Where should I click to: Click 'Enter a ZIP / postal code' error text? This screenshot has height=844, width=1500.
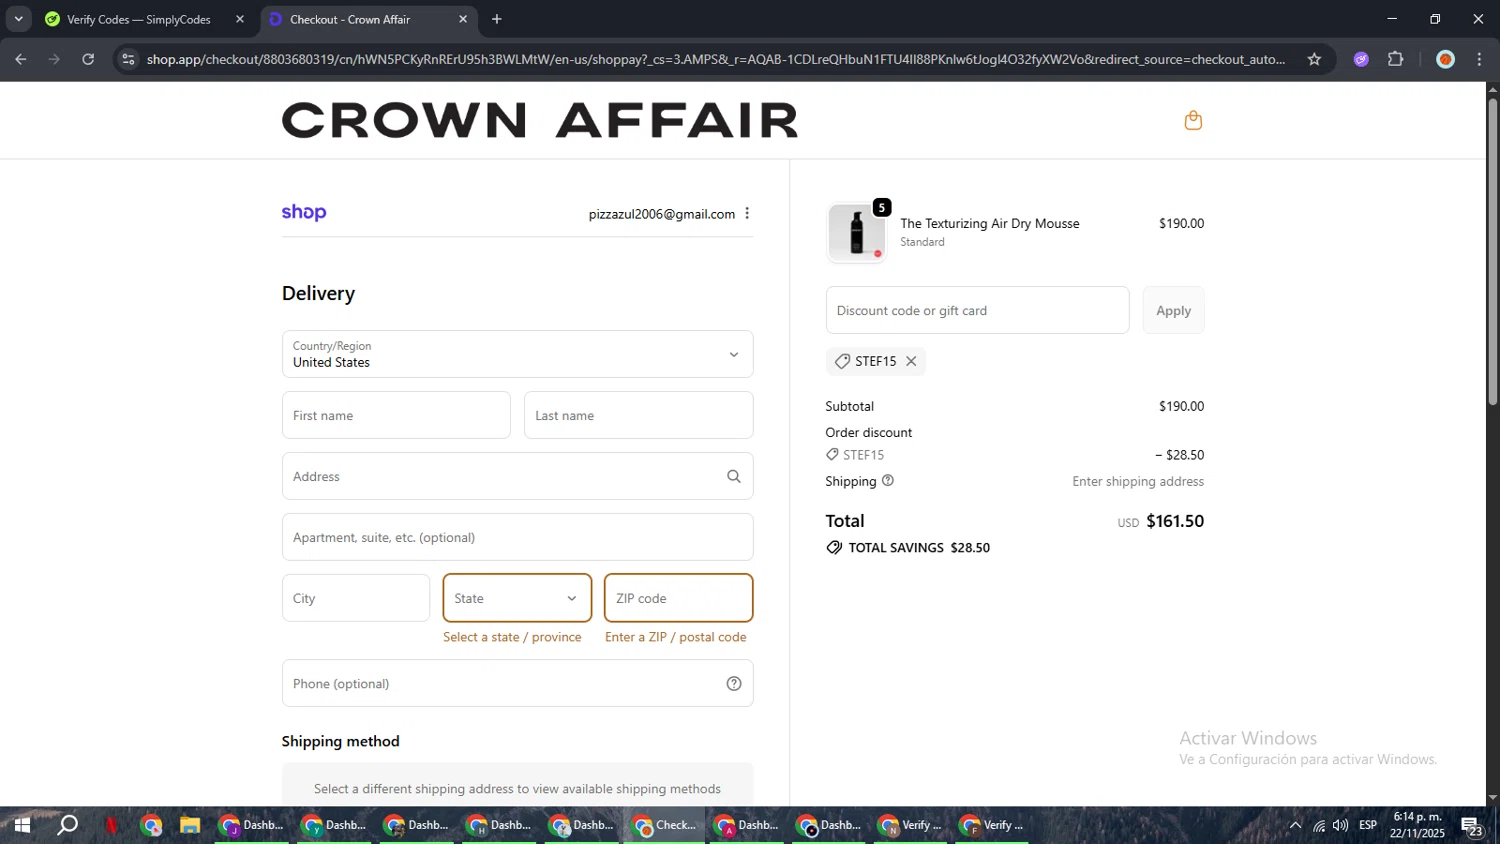(676, 637)
